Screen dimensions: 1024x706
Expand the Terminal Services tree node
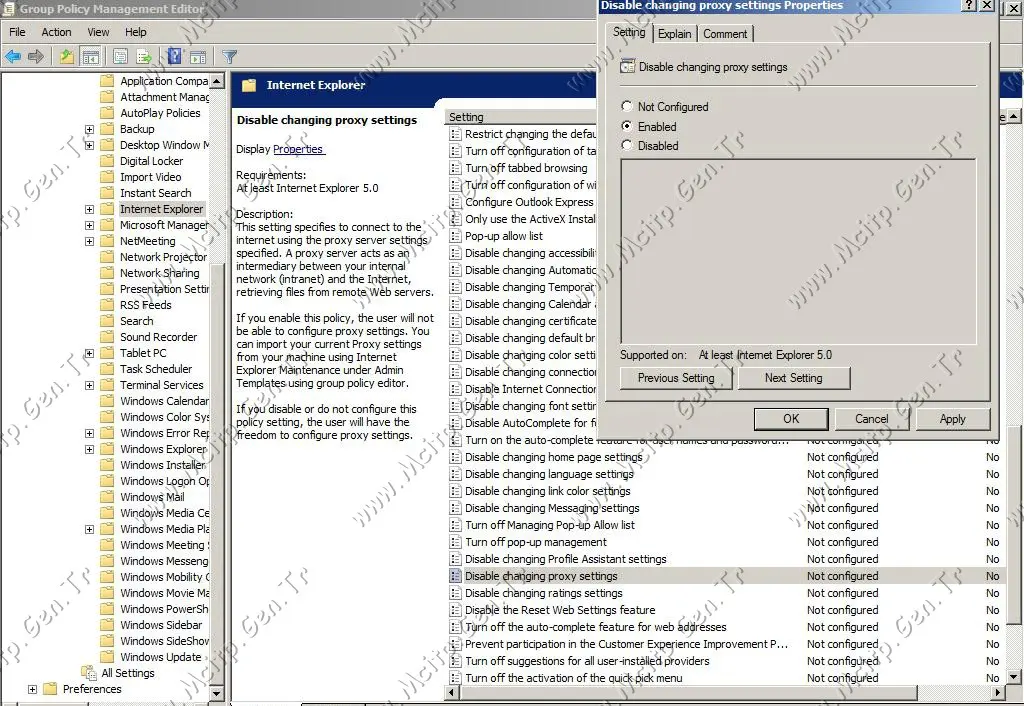tap(89, 385)
